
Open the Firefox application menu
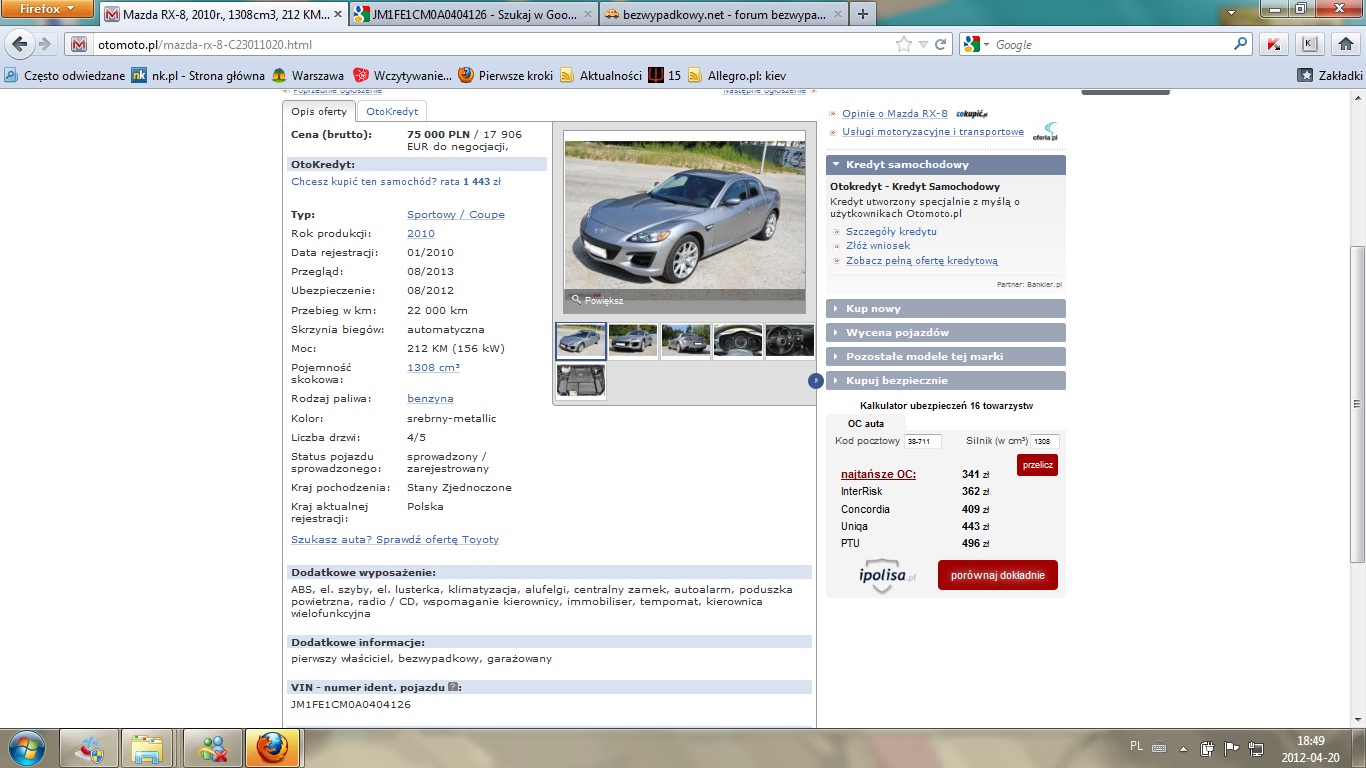point(47,9)
